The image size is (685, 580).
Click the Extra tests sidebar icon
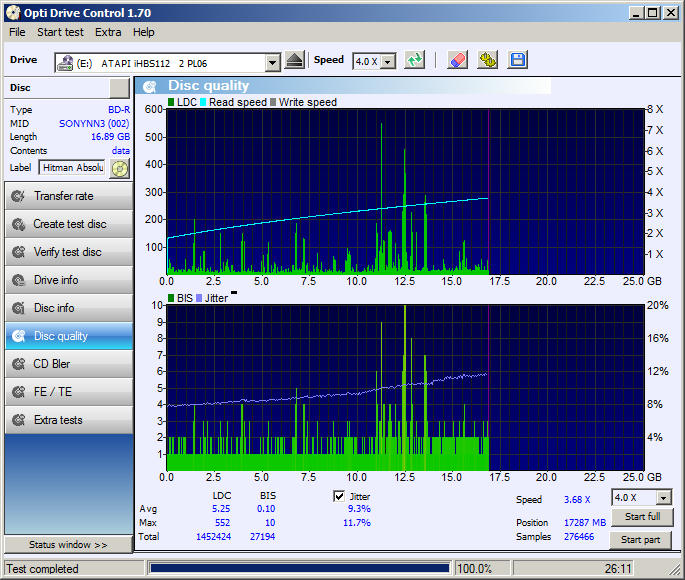click(18, 420)
